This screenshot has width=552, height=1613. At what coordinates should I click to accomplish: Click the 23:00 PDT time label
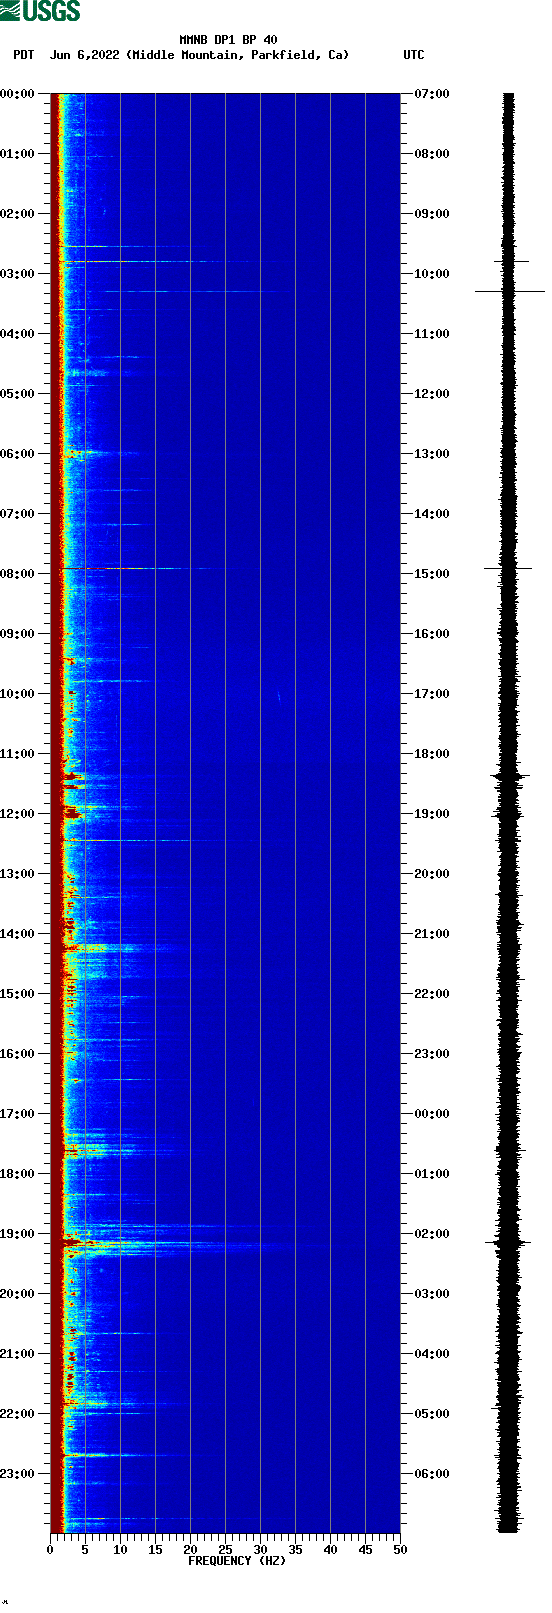pyautogui.click(x=18, y=1474)
